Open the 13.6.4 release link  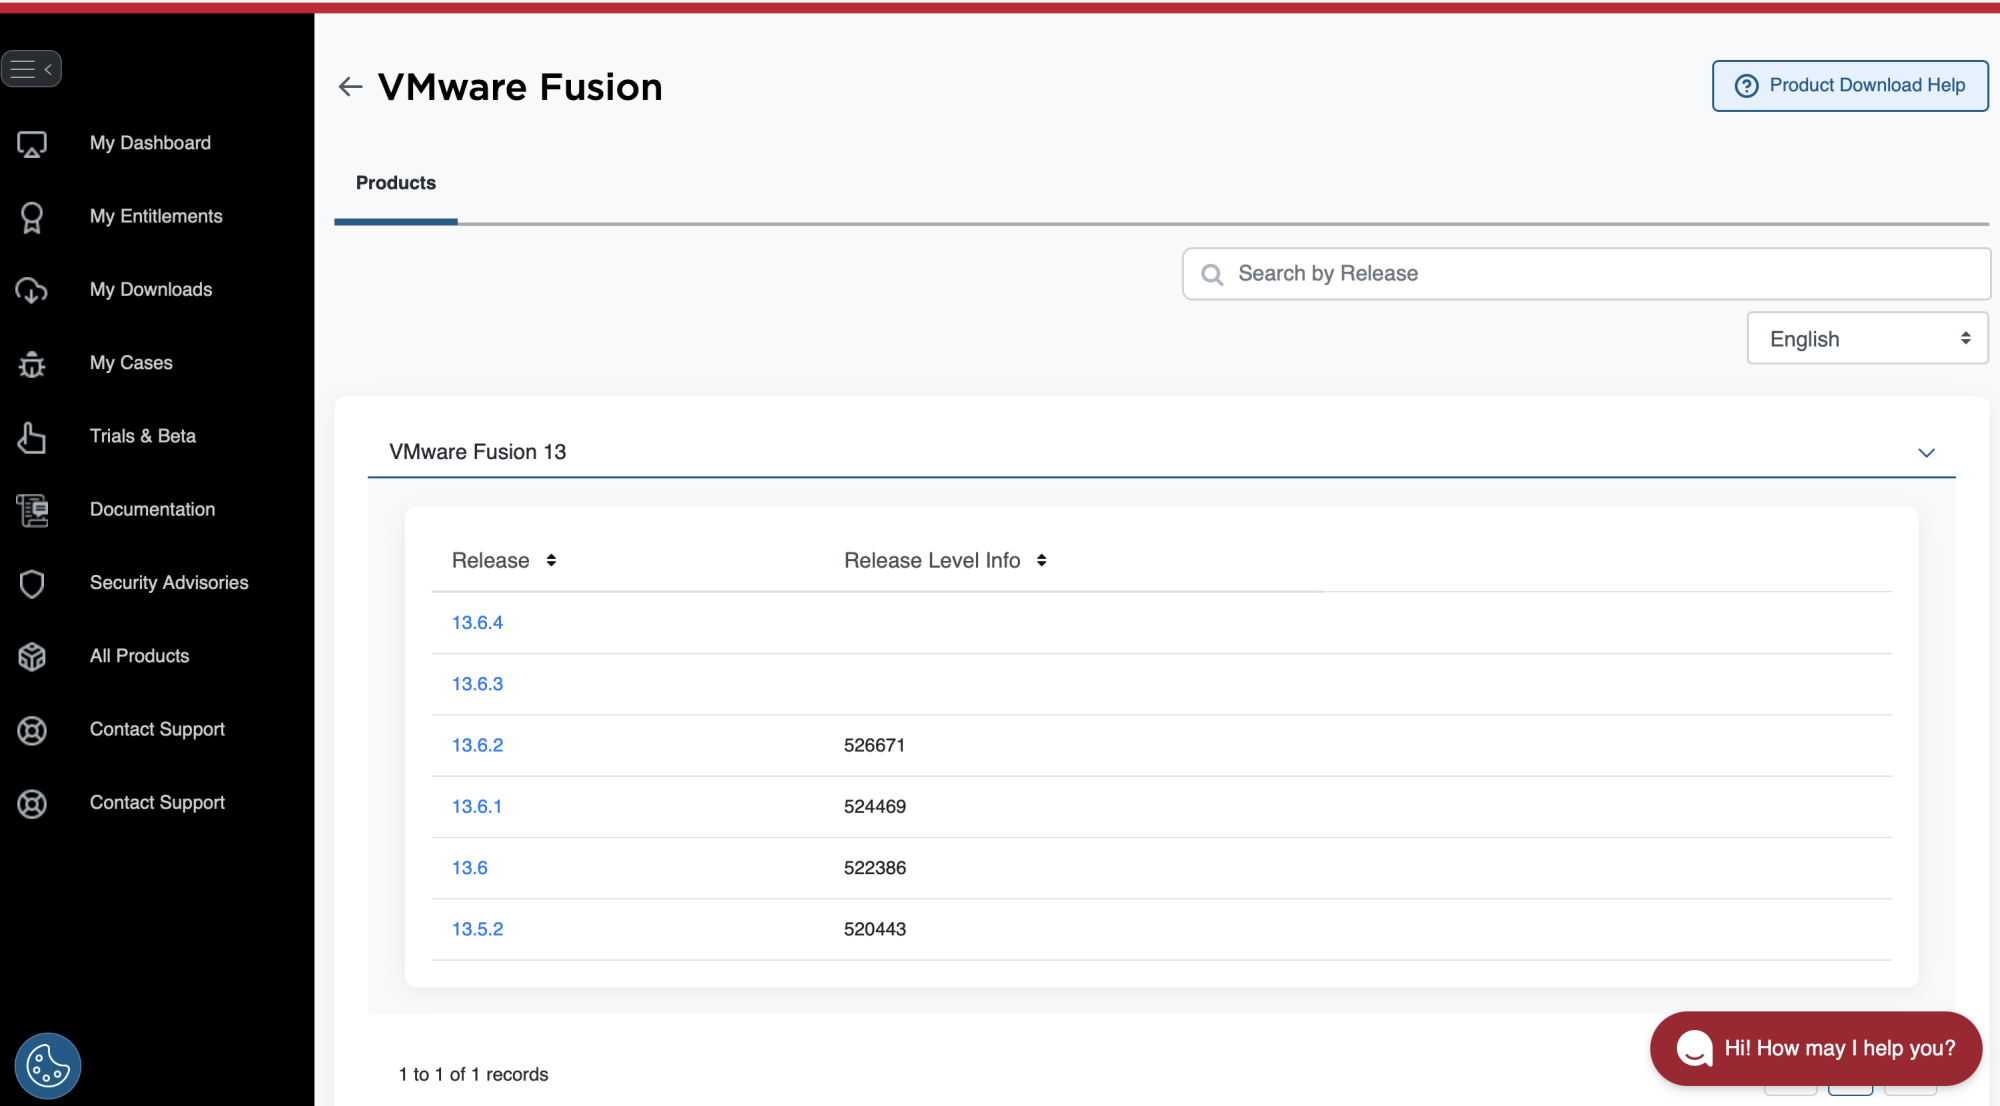tap(477, 623)
